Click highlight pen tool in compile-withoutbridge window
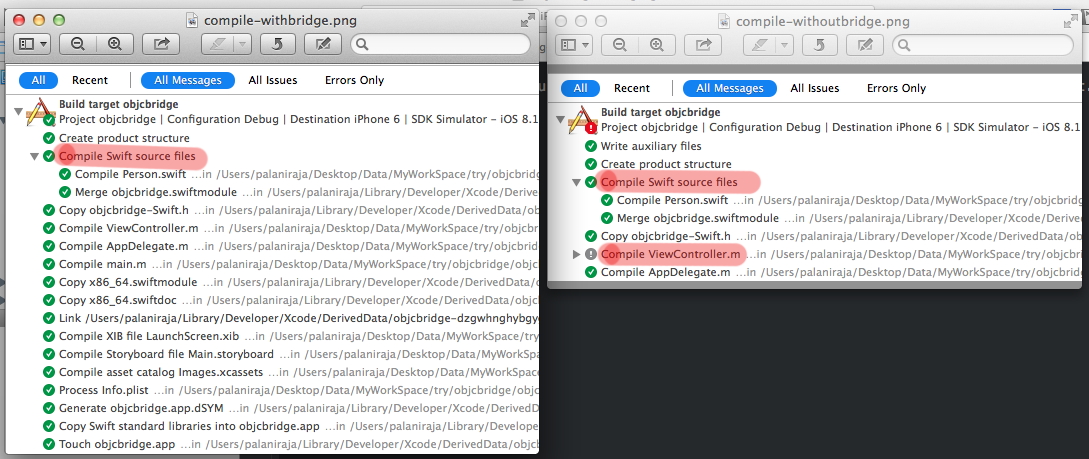1089x459 pixels. [760, 44]
